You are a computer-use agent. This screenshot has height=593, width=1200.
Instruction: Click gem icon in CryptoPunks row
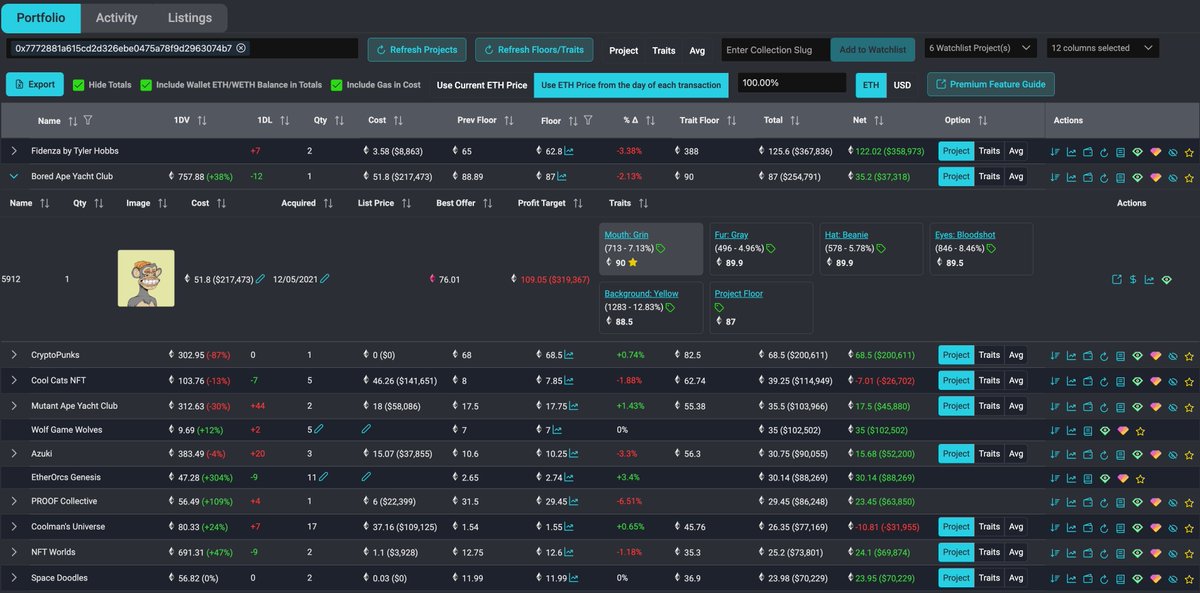[x=1155, y=355]
